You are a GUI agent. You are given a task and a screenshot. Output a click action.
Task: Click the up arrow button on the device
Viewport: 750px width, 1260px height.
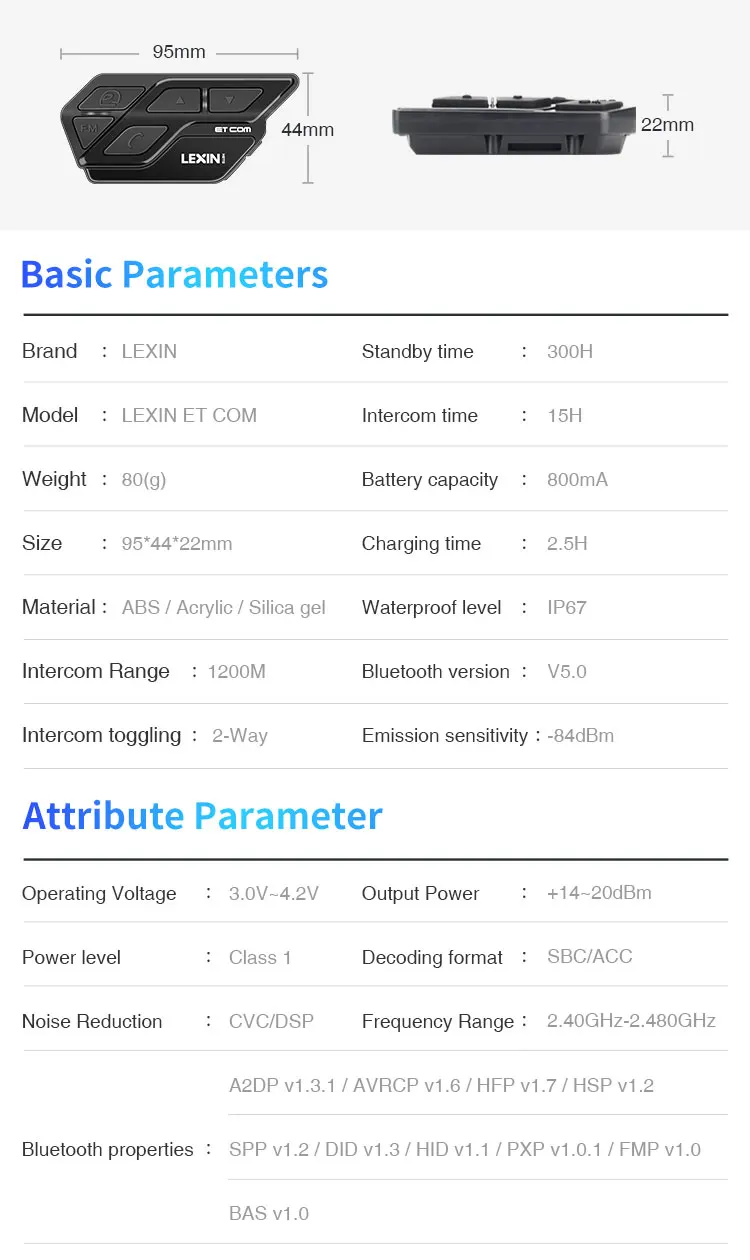(178, 100)
